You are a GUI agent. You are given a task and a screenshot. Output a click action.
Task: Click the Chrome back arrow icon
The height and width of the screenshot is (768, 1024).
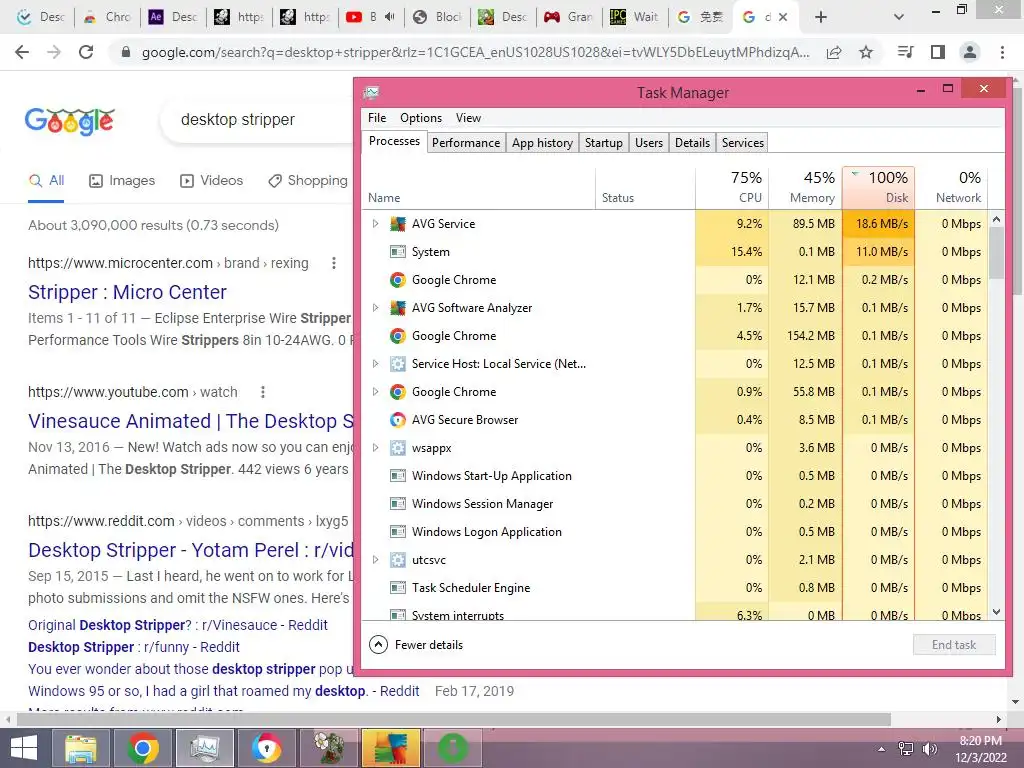[x=22, y=52]
